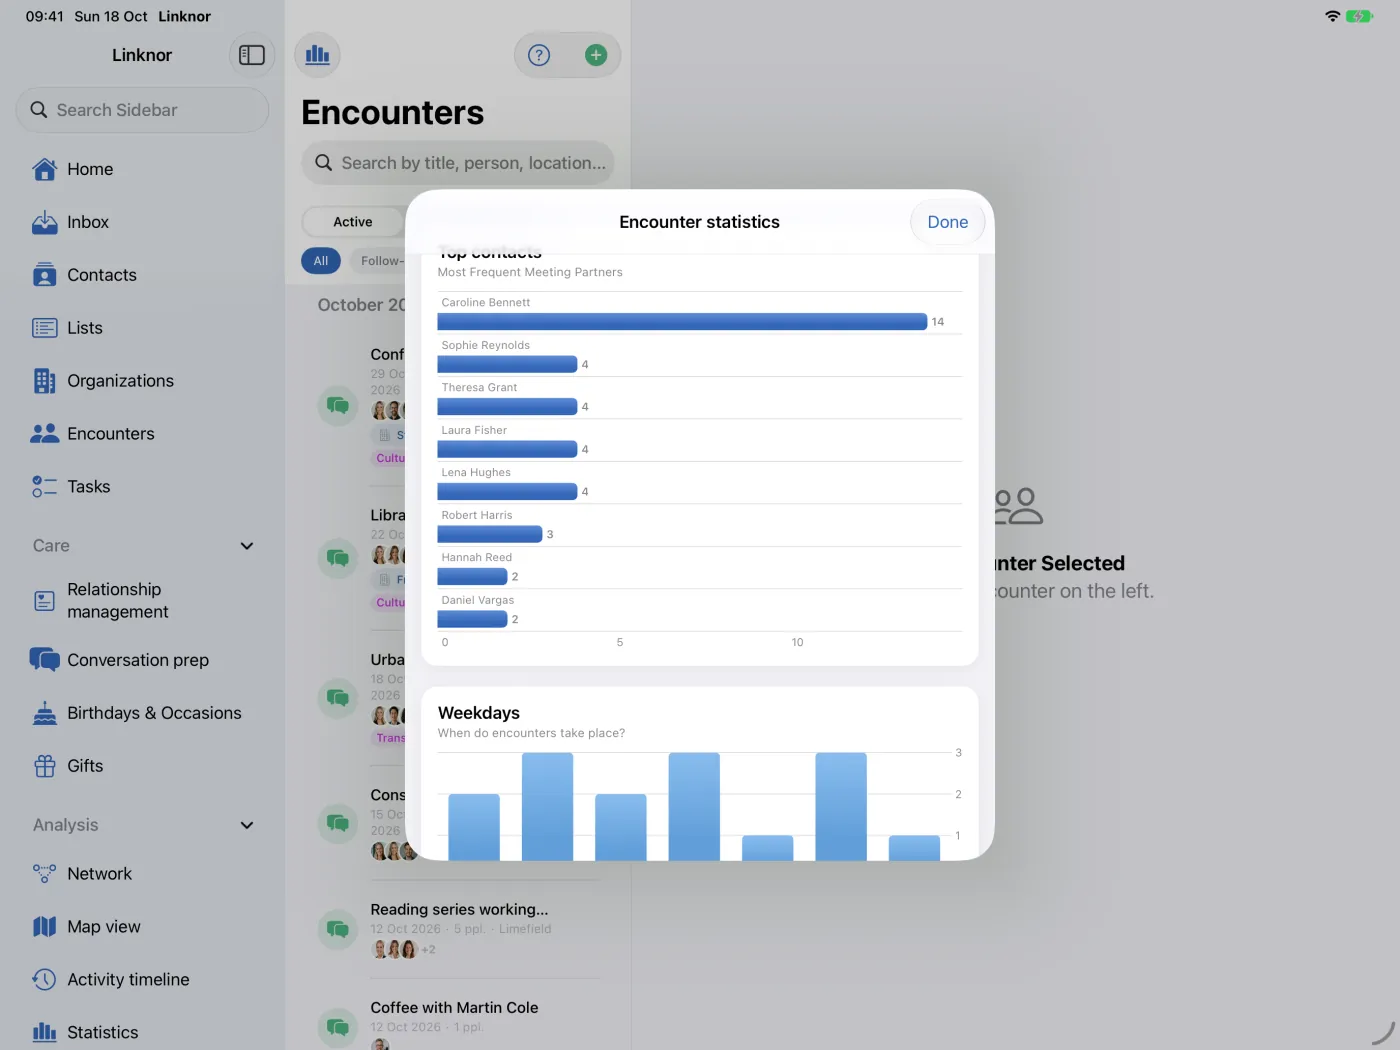Close statistics with Done button
Screen dimensions: 1400x1050
point(948,222)
